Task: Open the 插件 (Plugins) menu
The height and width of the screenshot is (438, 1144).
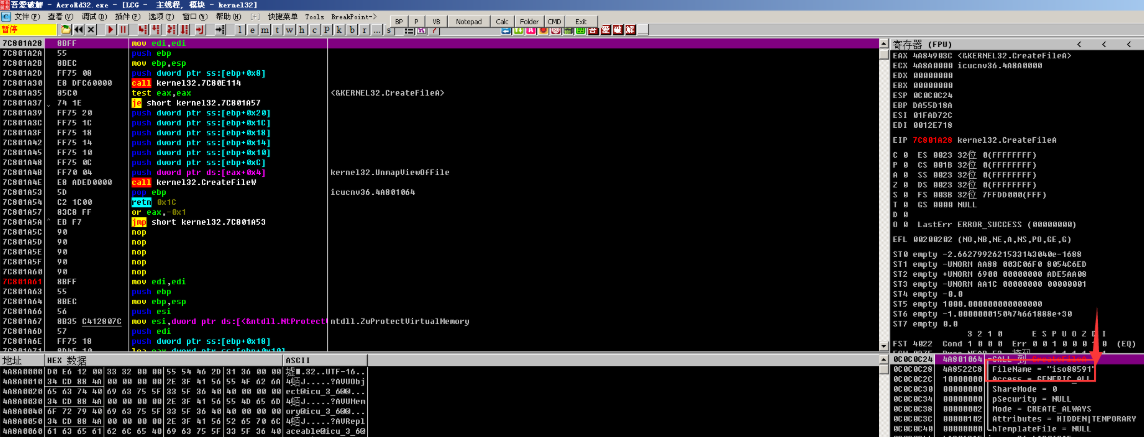Action: tap(125, 17)
